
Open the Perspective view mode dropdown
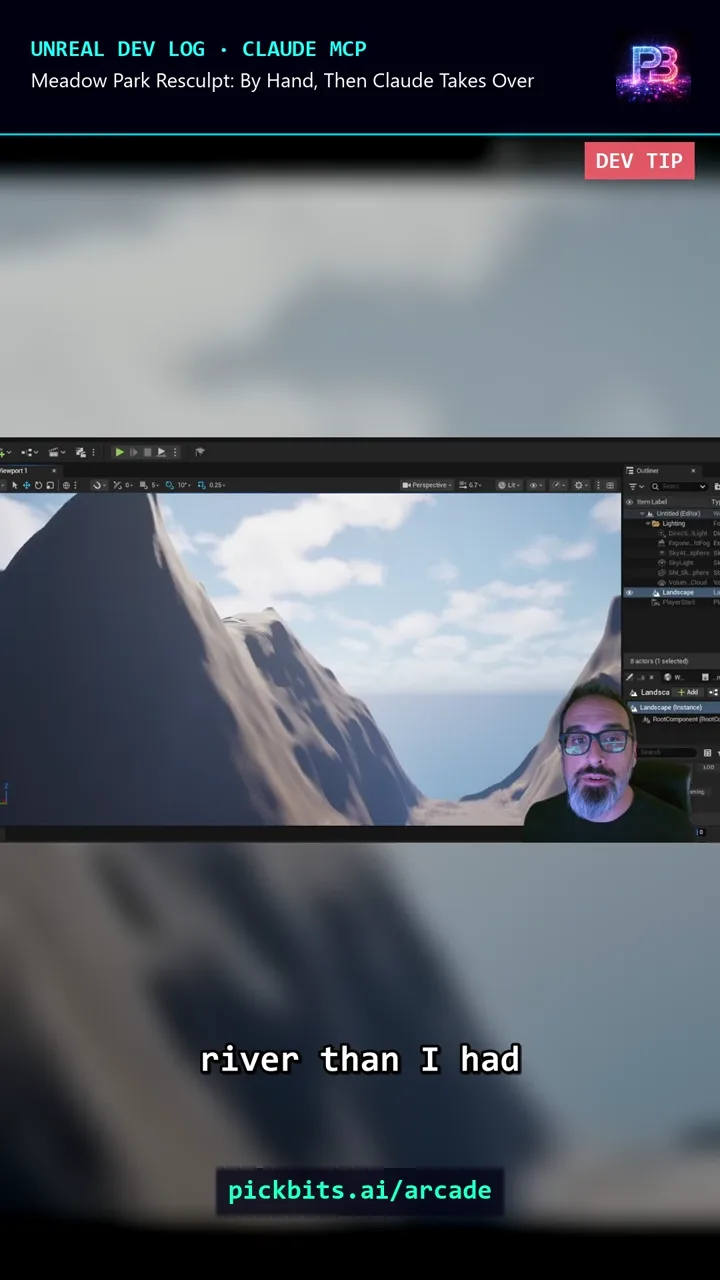point(427,485)
